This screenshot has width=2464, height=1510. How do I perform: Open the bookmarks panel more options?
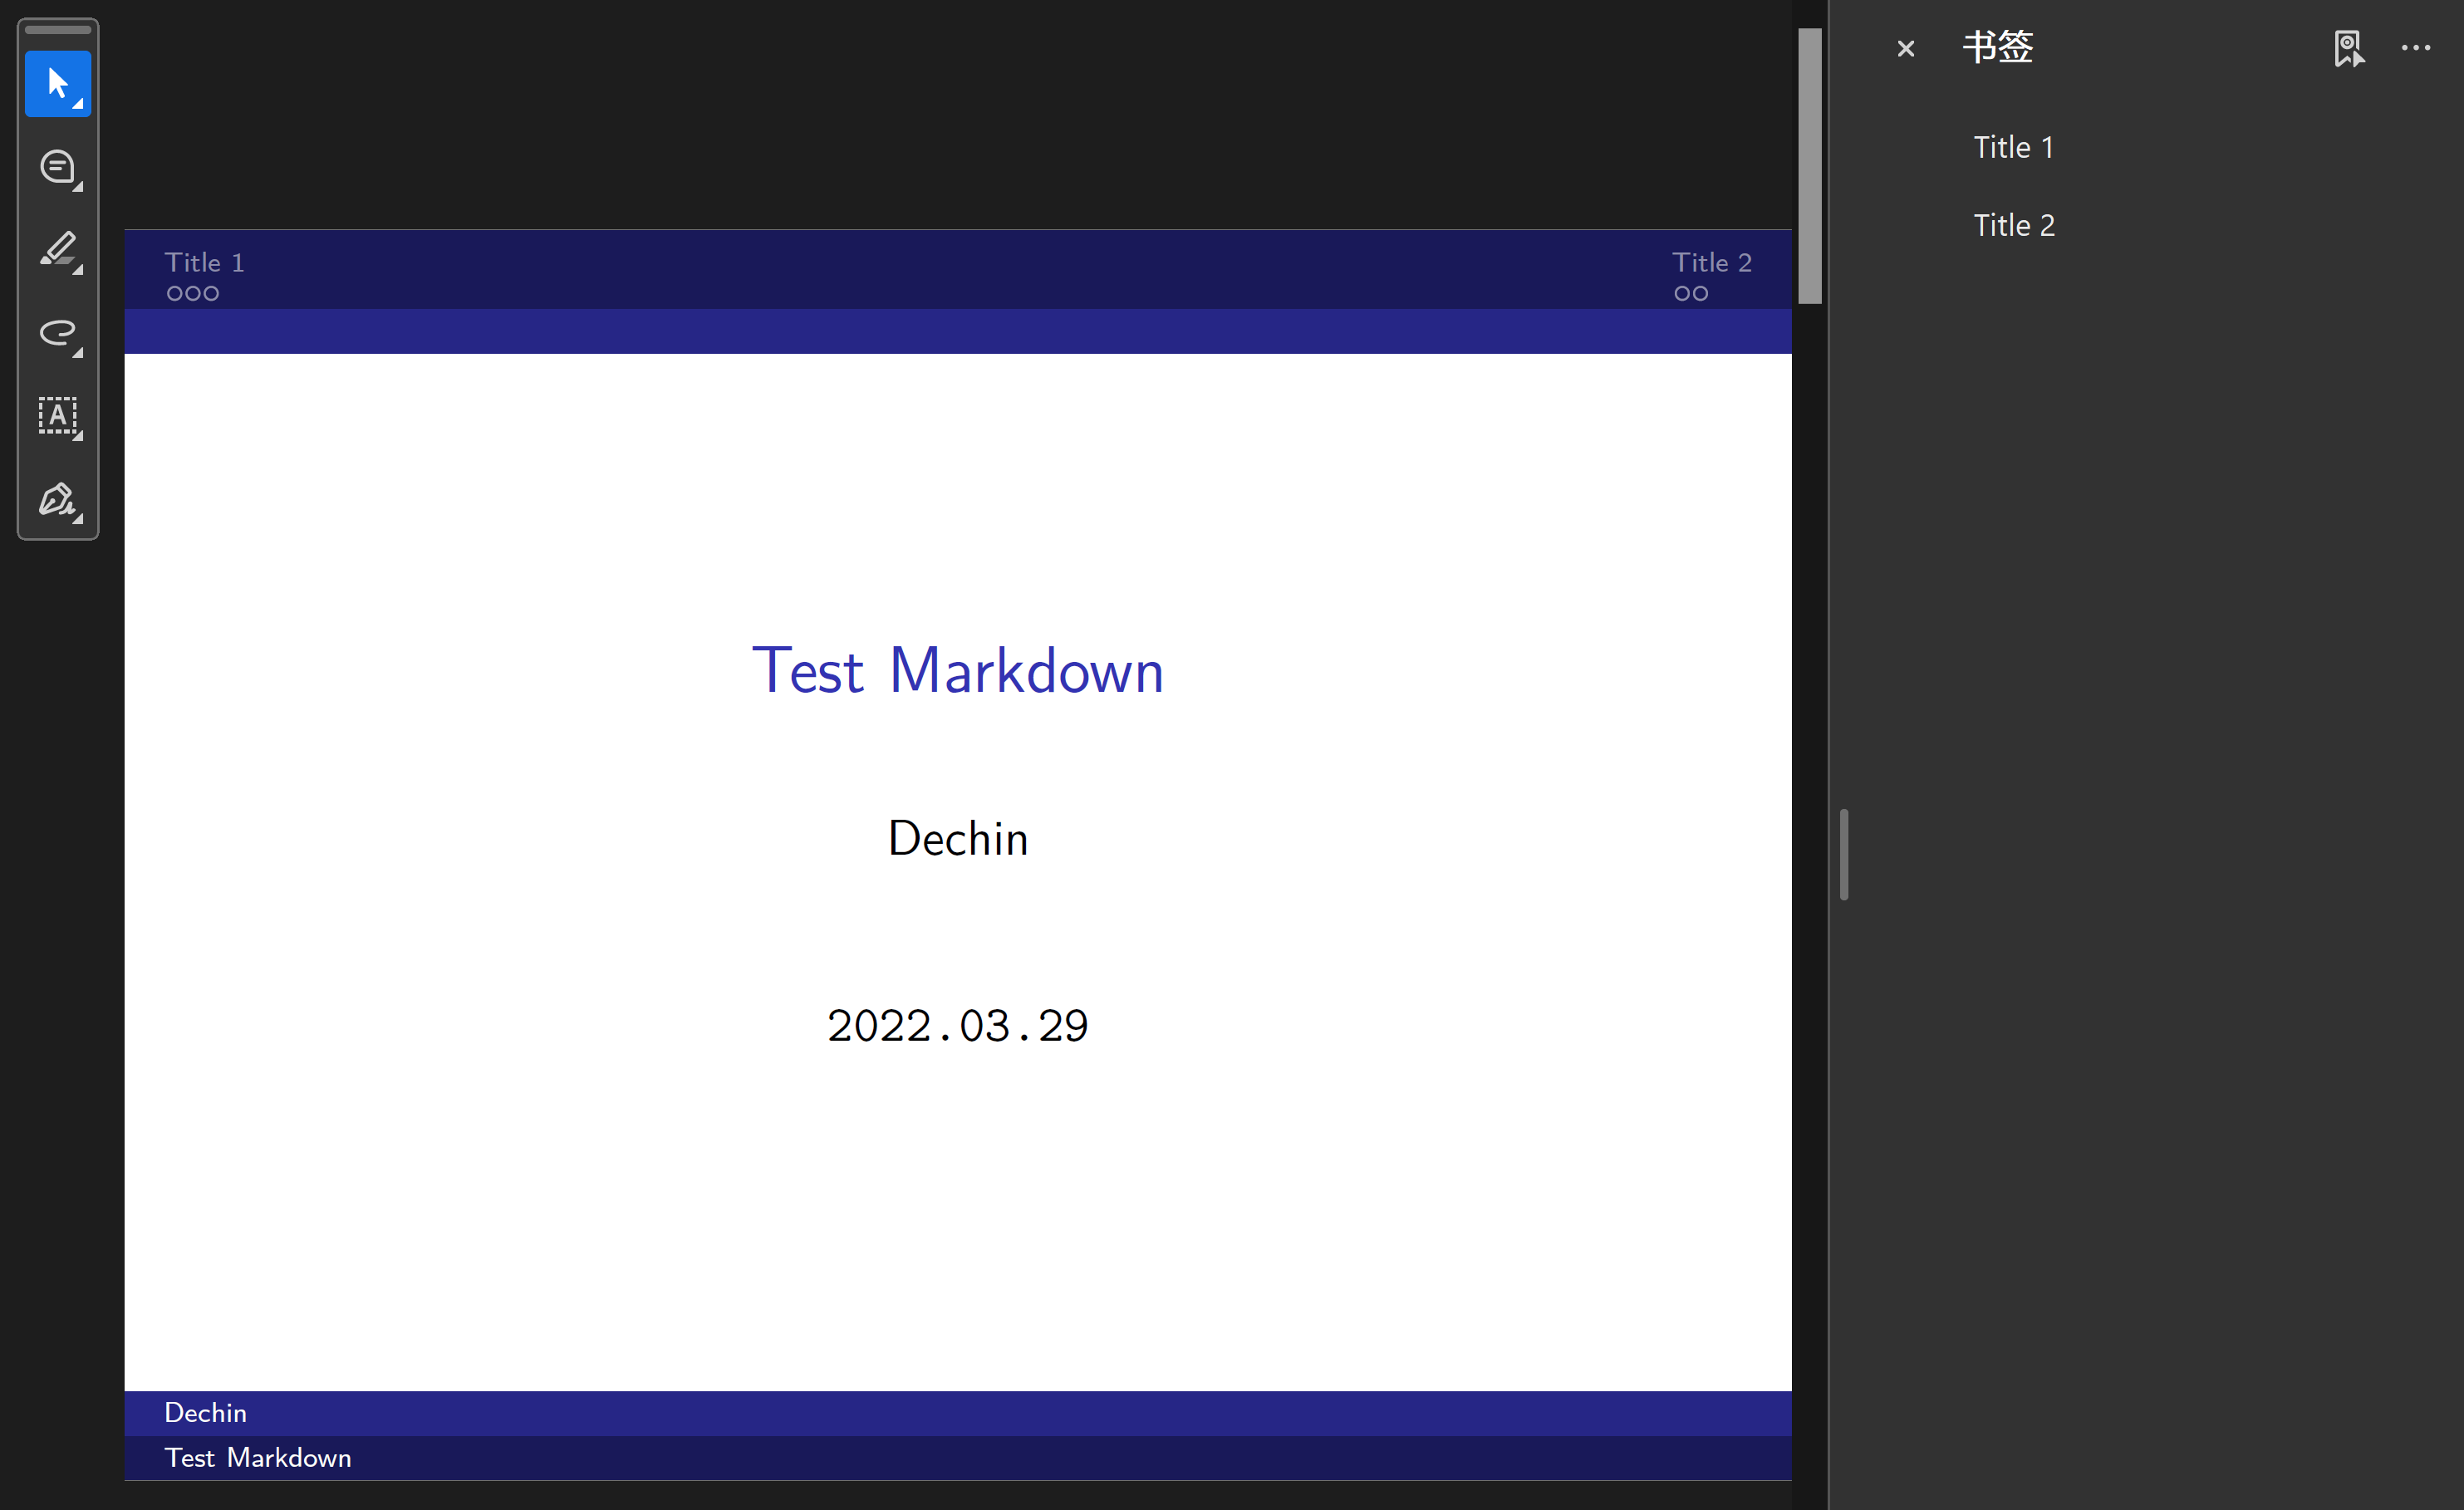tap(2415, 48)
